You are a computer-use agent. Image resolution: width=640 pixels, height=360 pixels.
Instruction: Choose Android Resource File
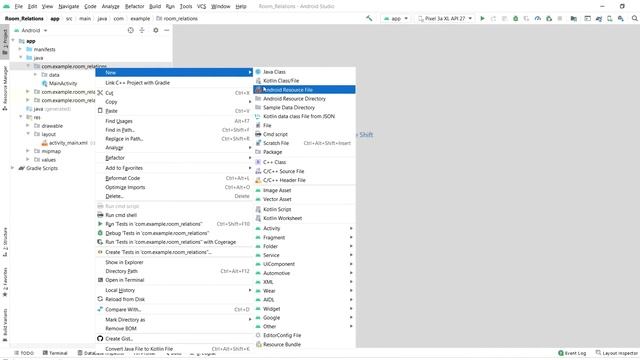[x=304, y=90]
